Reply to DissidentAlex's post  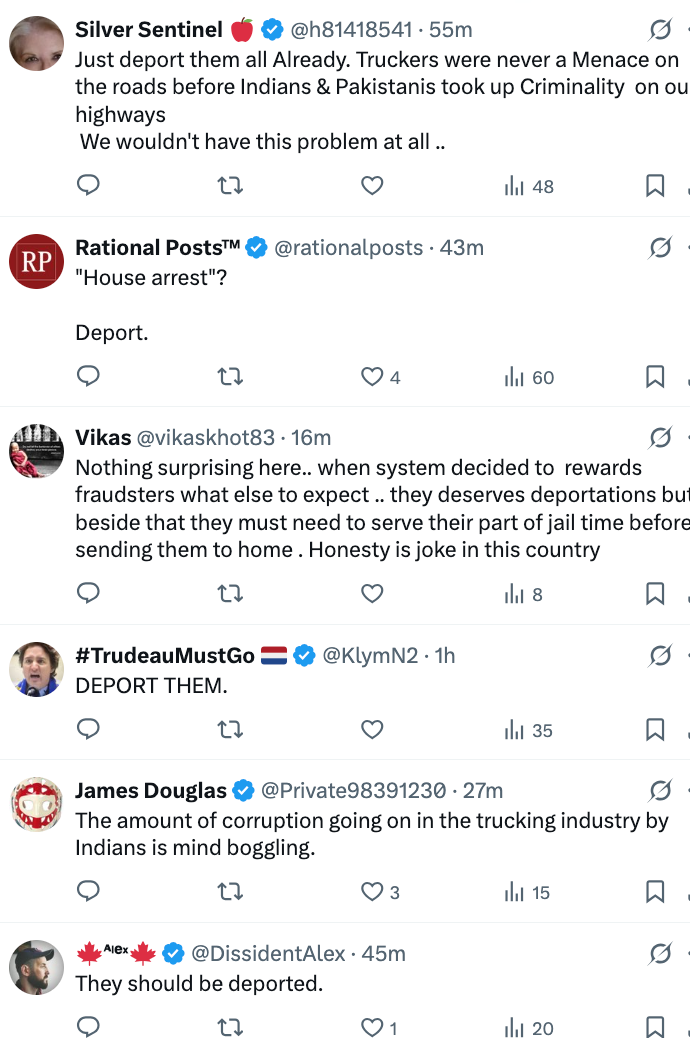point(88,1028)
